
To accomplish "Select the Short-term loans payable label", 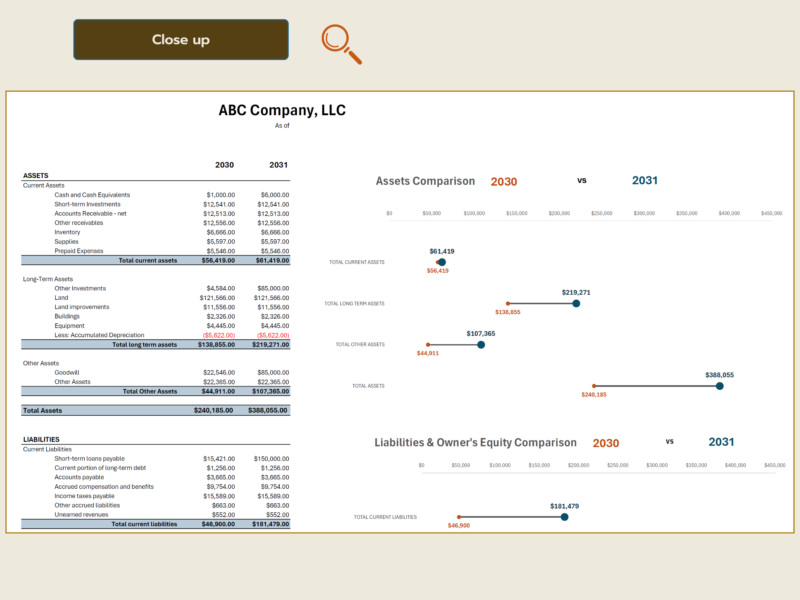I will [x=89, y=459].
